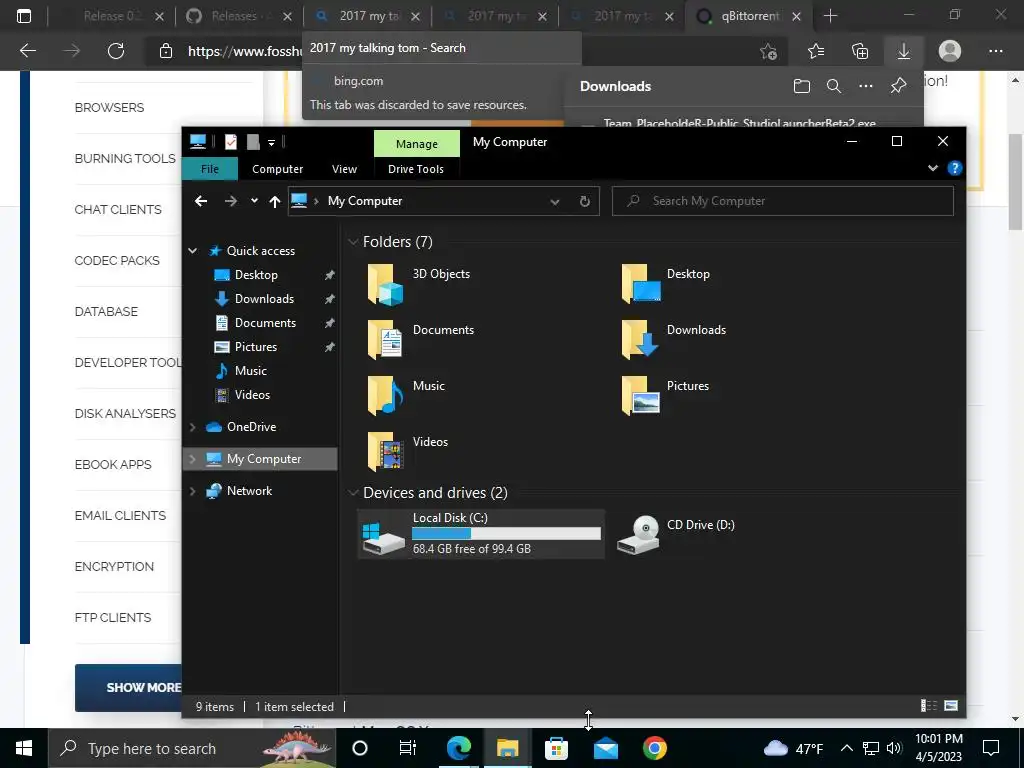Click the Manage contextual tab
The width and height of the screenshot is (1024, 768).
[417, 144]
